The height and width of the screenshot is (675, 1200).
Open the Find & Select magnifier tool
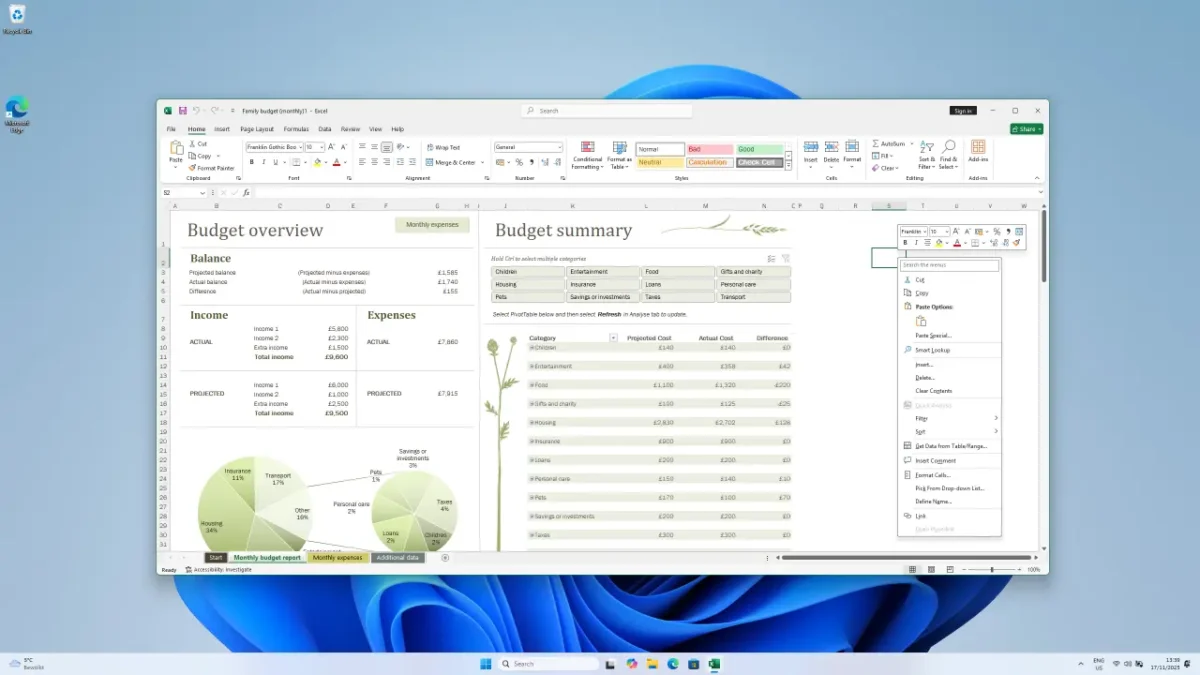pyautogui.click(x=948, y=148)
